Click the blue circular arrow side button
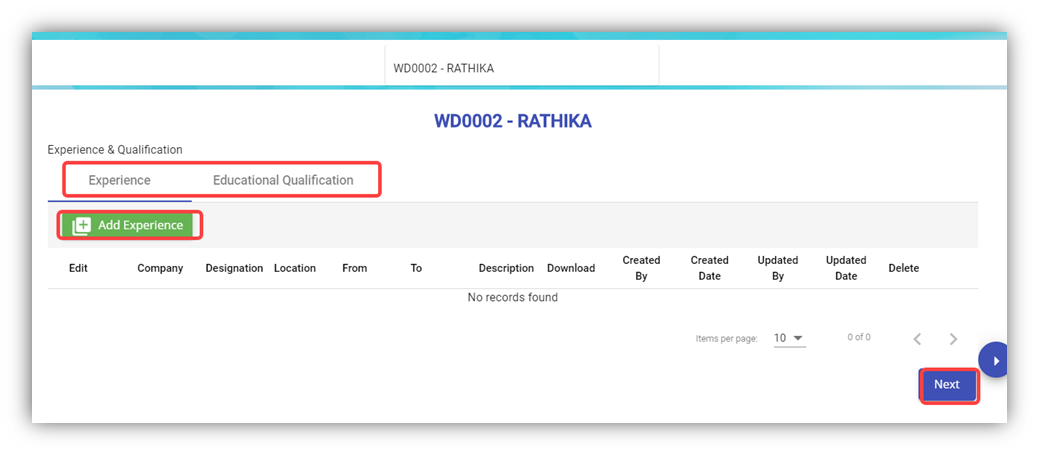The height and width of the screenshot is (455, 1039). tap(994, 360)
